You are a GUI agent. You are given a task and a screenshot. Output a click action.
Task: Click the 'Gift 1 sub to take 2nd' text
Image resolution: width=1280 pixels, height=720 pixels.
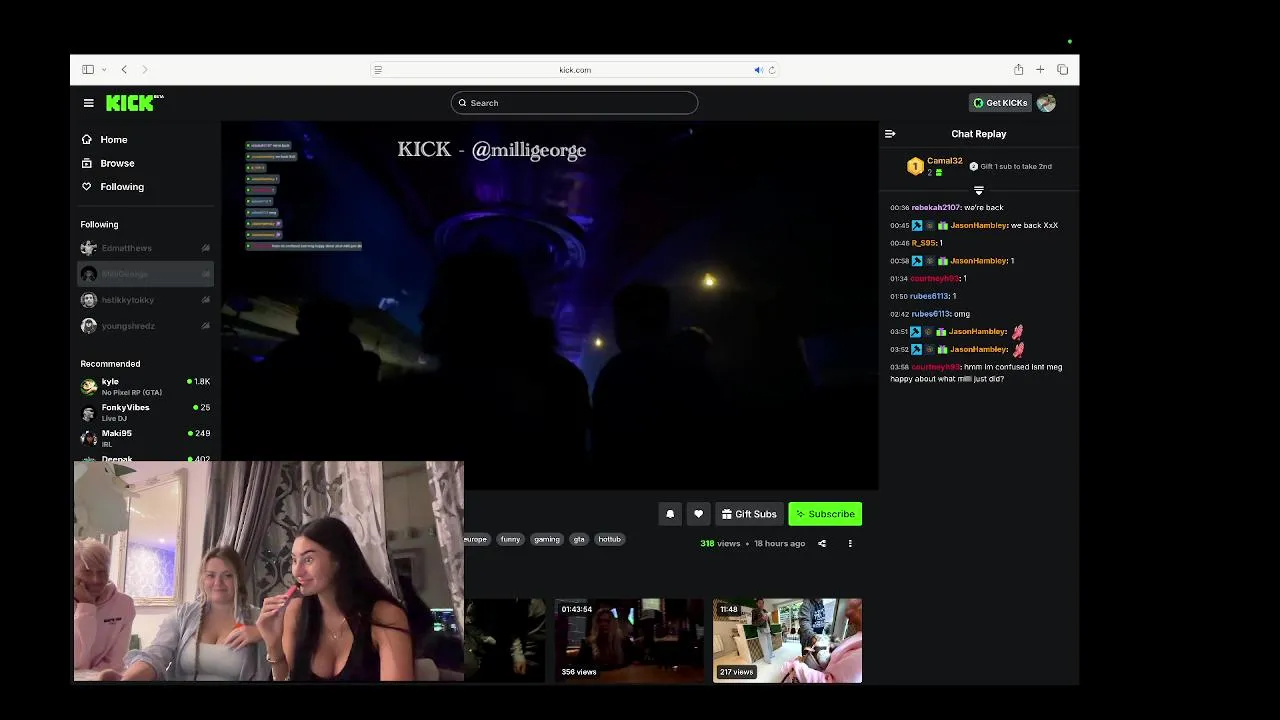tap(1016, 167)
